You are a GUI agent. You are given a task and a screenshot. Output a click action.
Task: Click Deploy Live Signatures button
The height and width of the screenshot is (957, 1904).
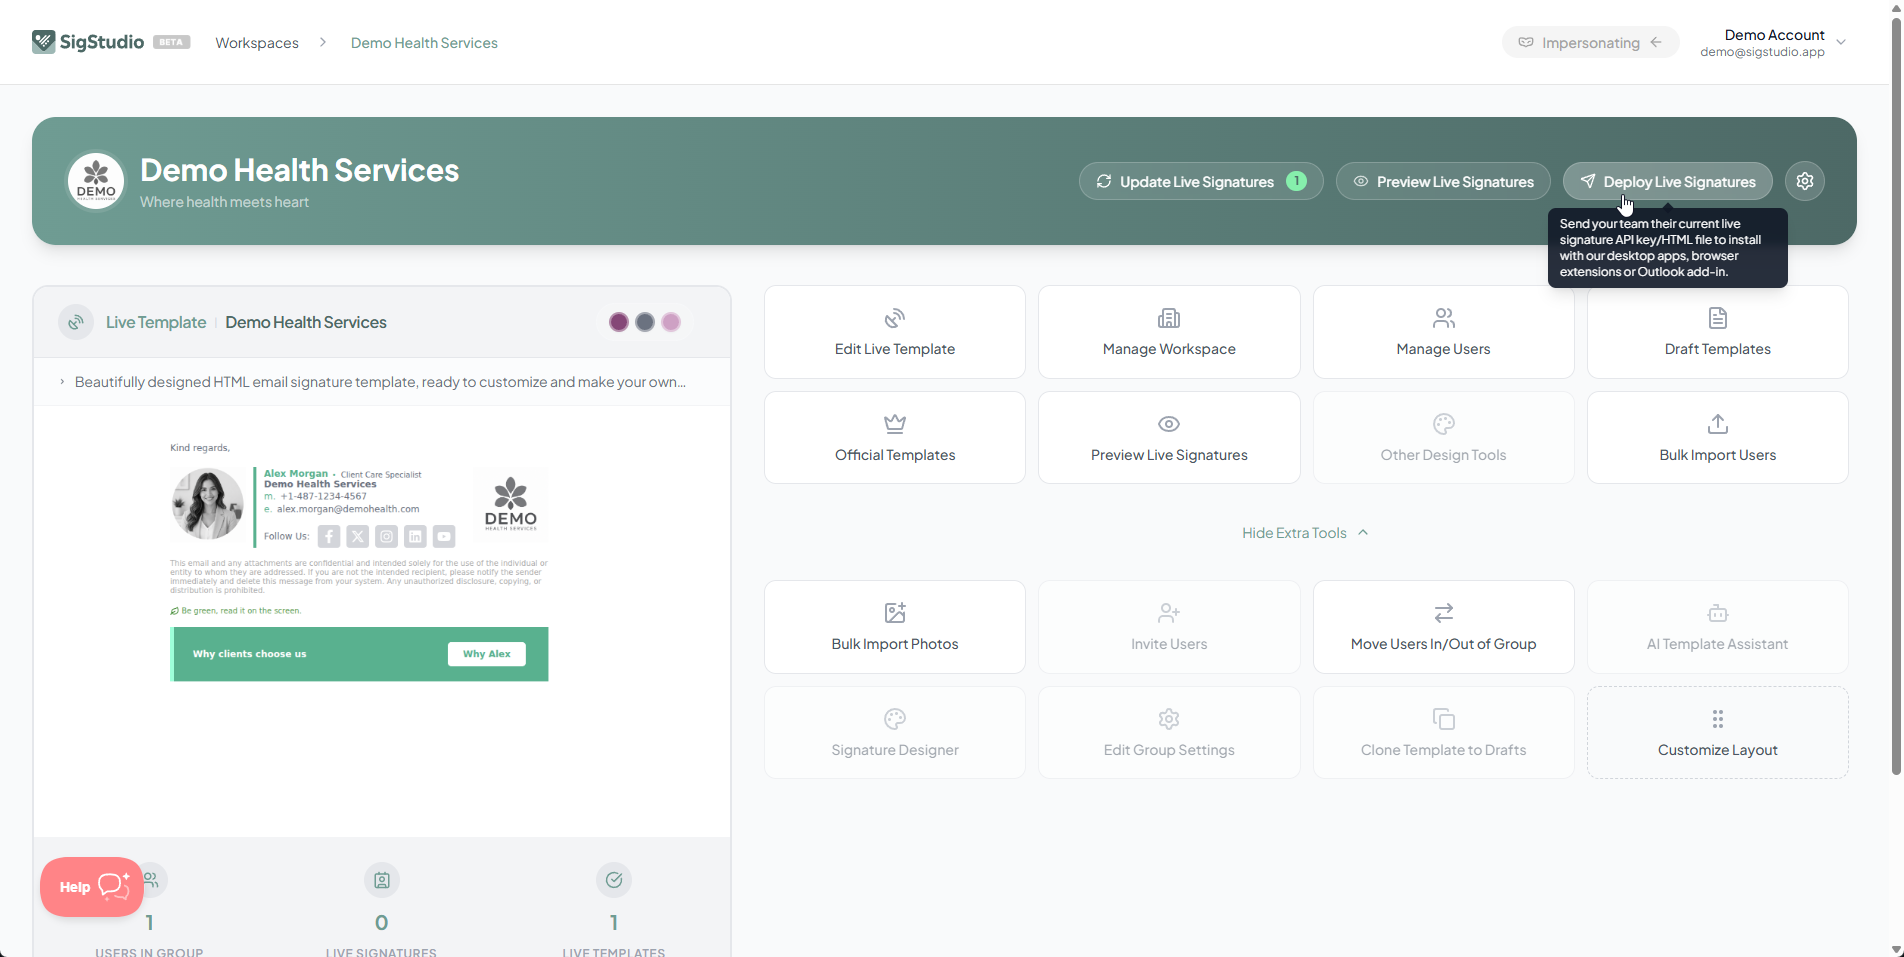[1667, 181]
